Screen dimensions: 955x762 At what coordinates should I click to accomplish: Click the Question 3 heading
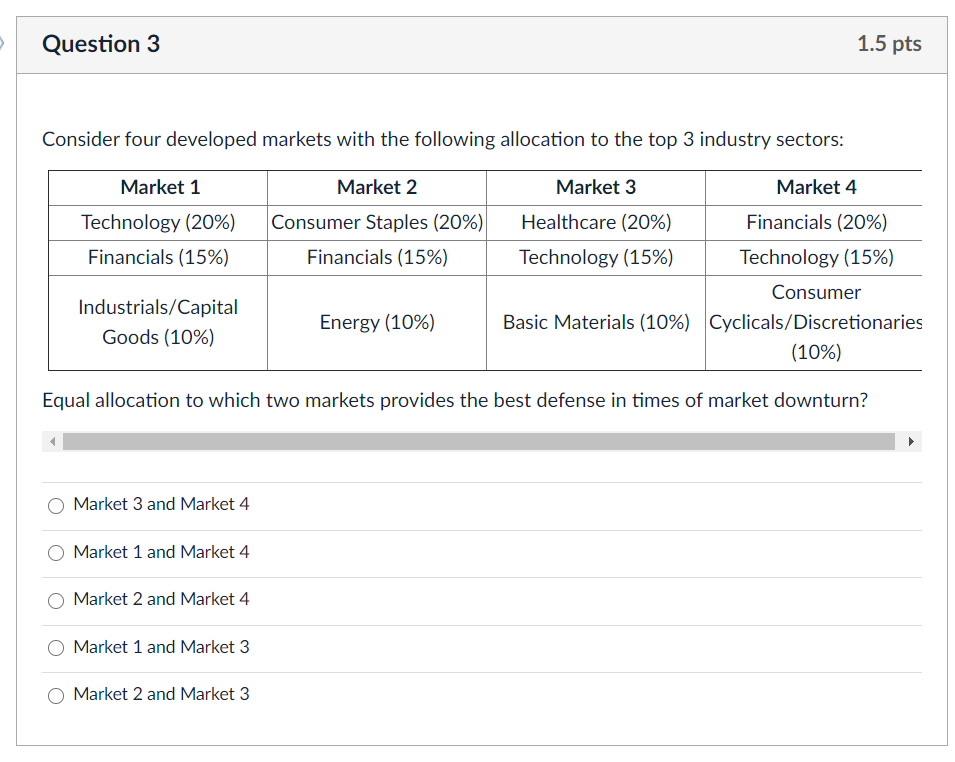pos(101,44)
